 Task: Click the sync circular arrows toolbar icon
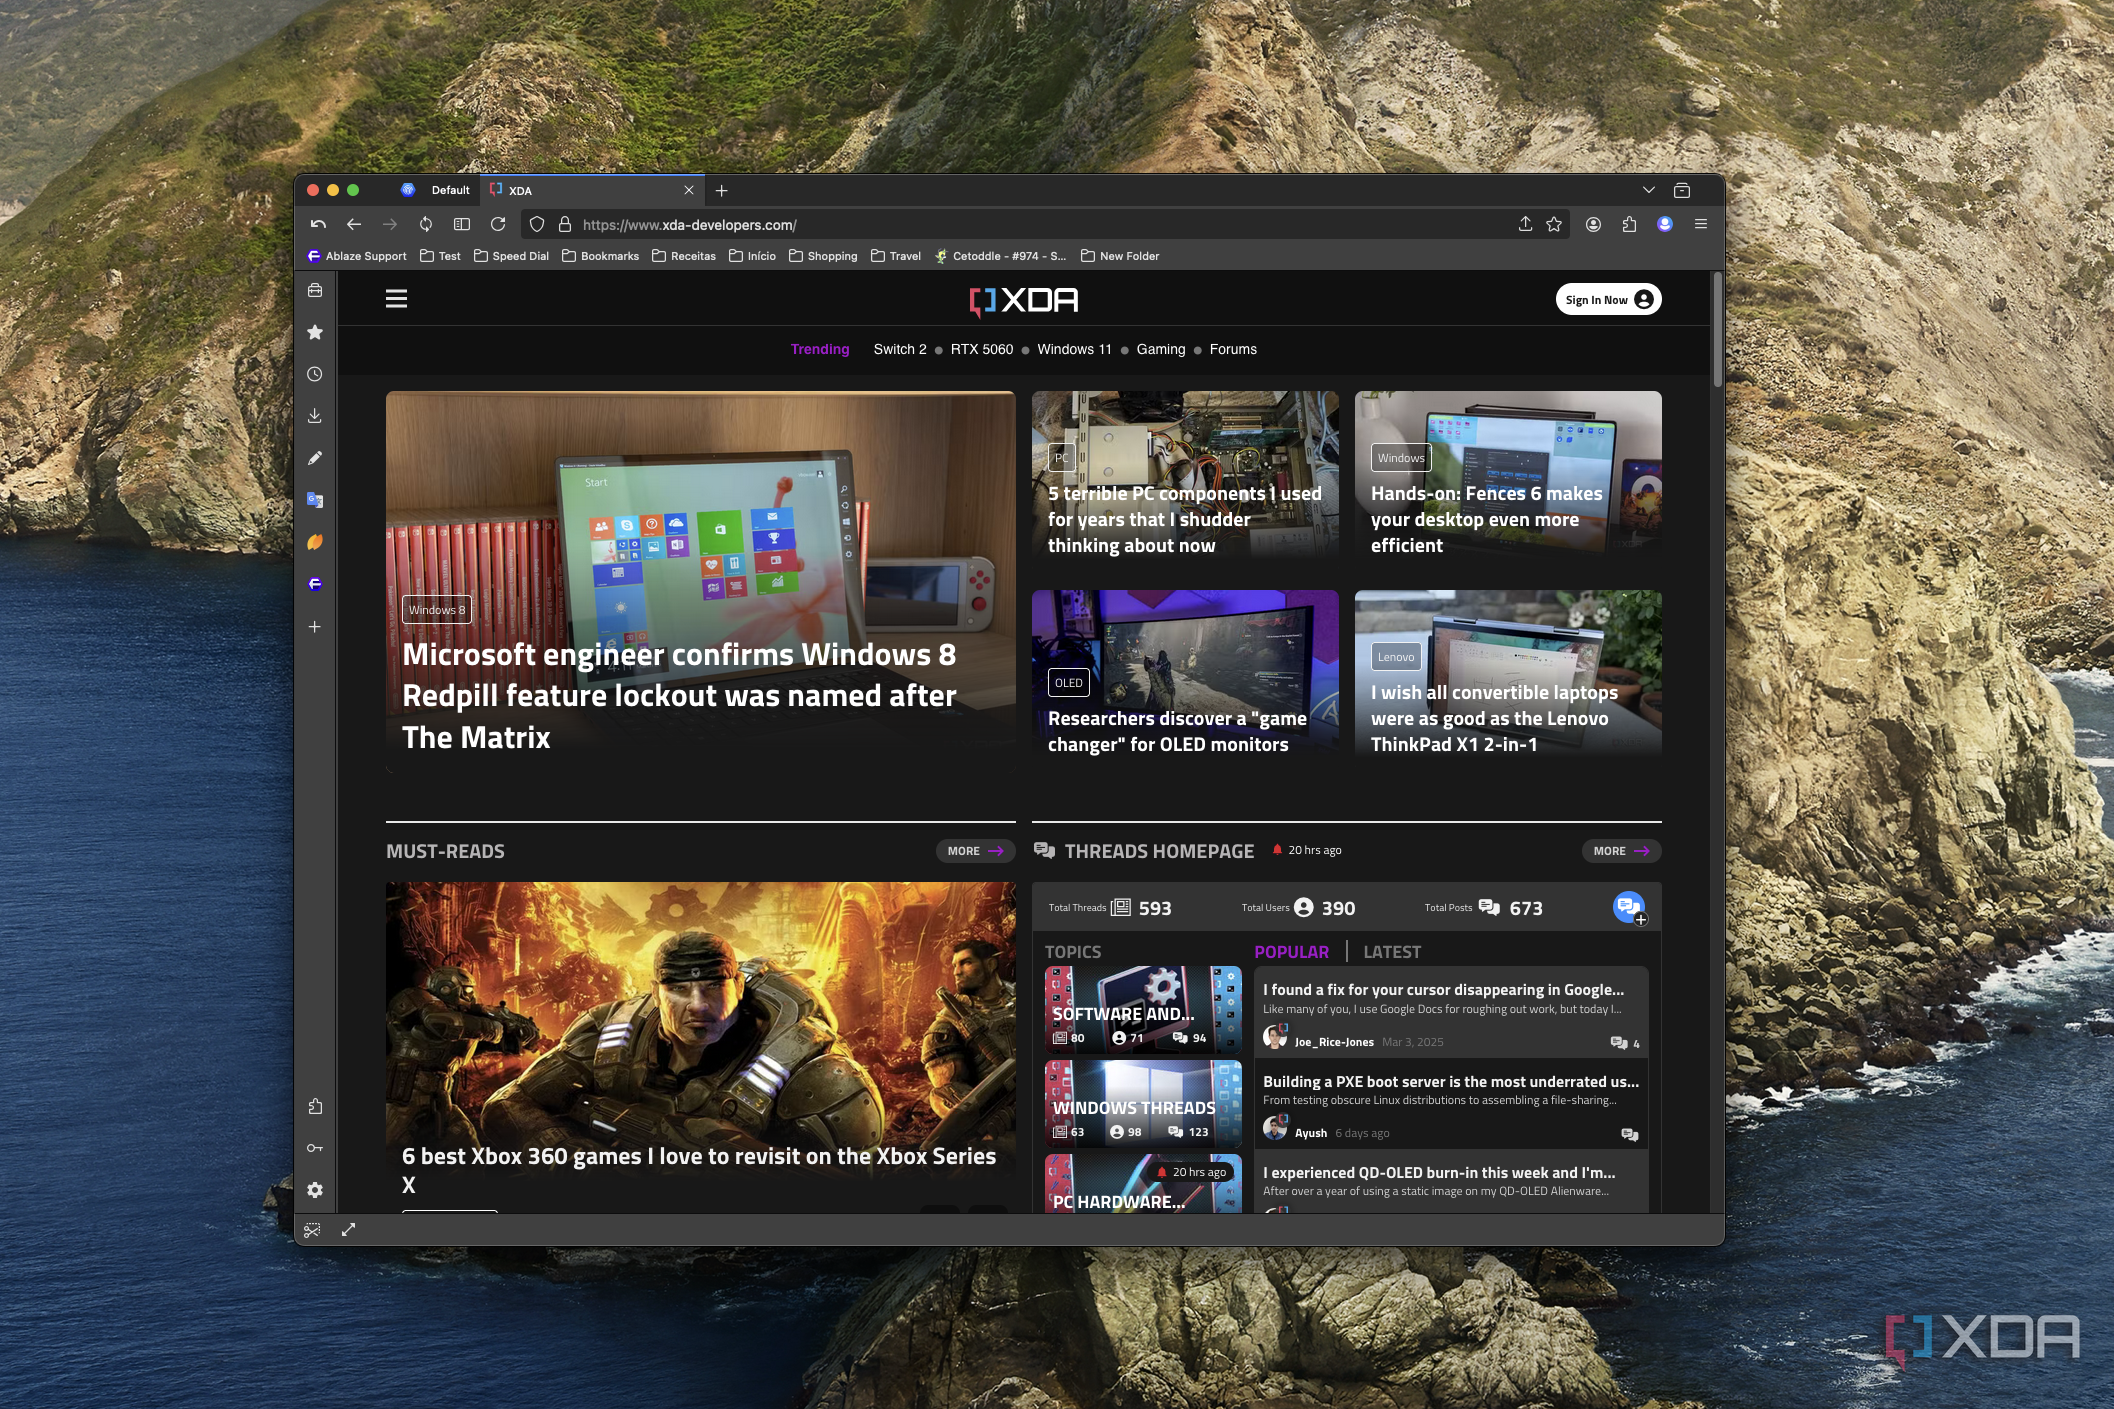[426, 225]
